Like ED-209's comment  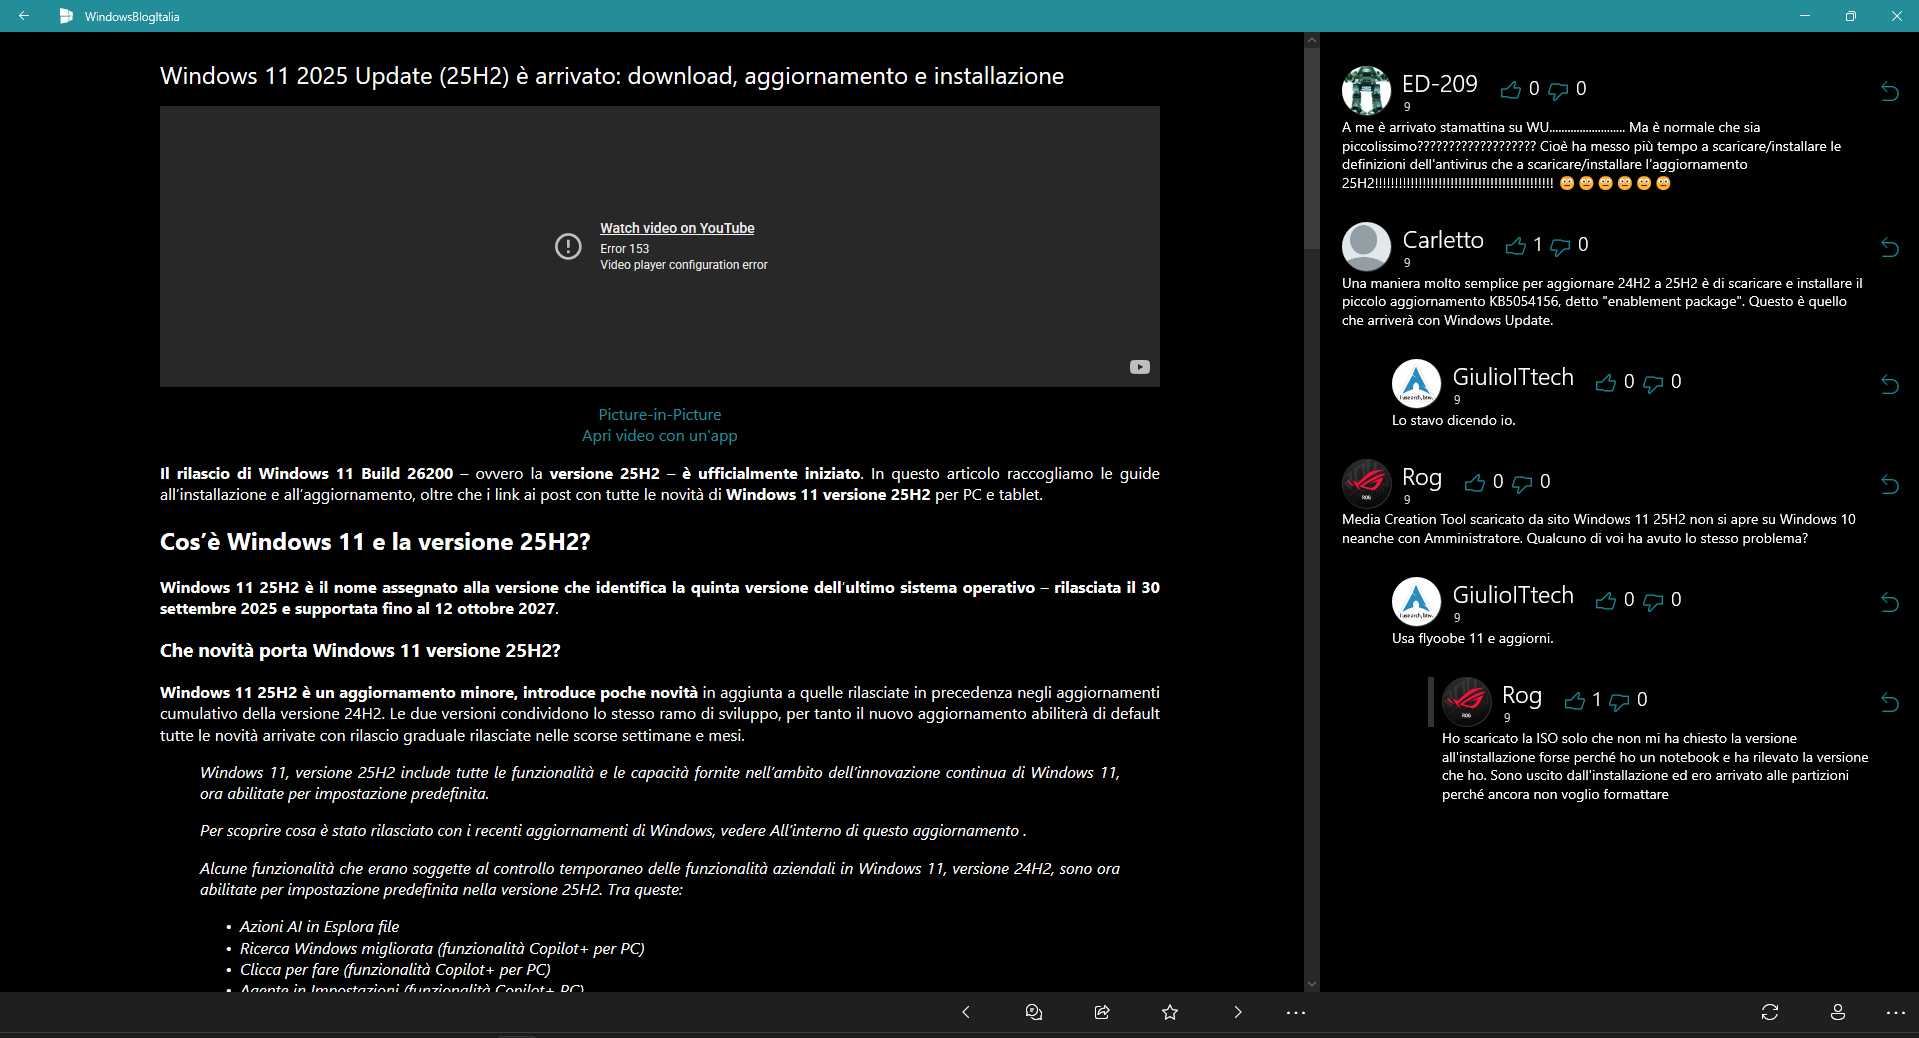tap(1510, 90)
